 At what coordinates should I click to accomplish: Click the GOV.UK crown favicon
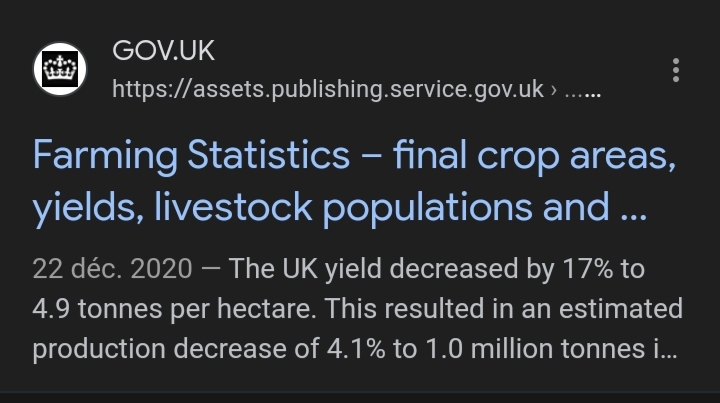click(61, 69)
